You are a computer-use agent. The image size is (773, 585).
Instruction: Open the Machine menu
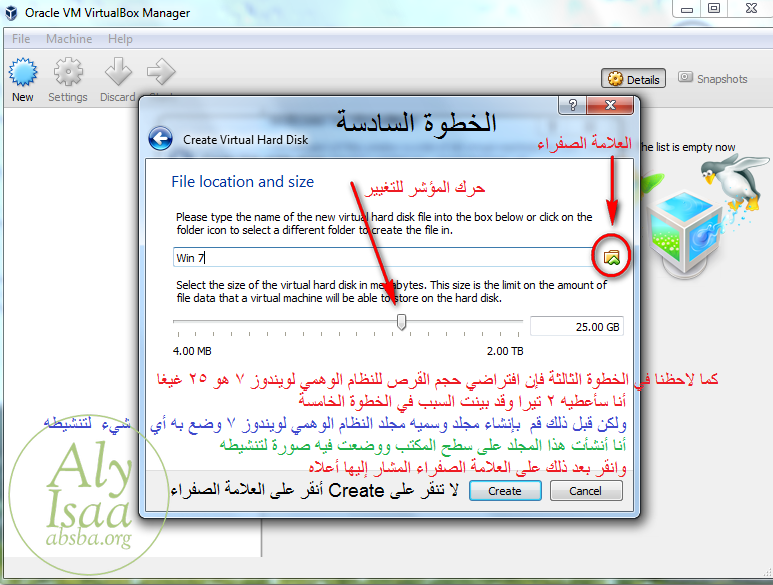(69, 39)
